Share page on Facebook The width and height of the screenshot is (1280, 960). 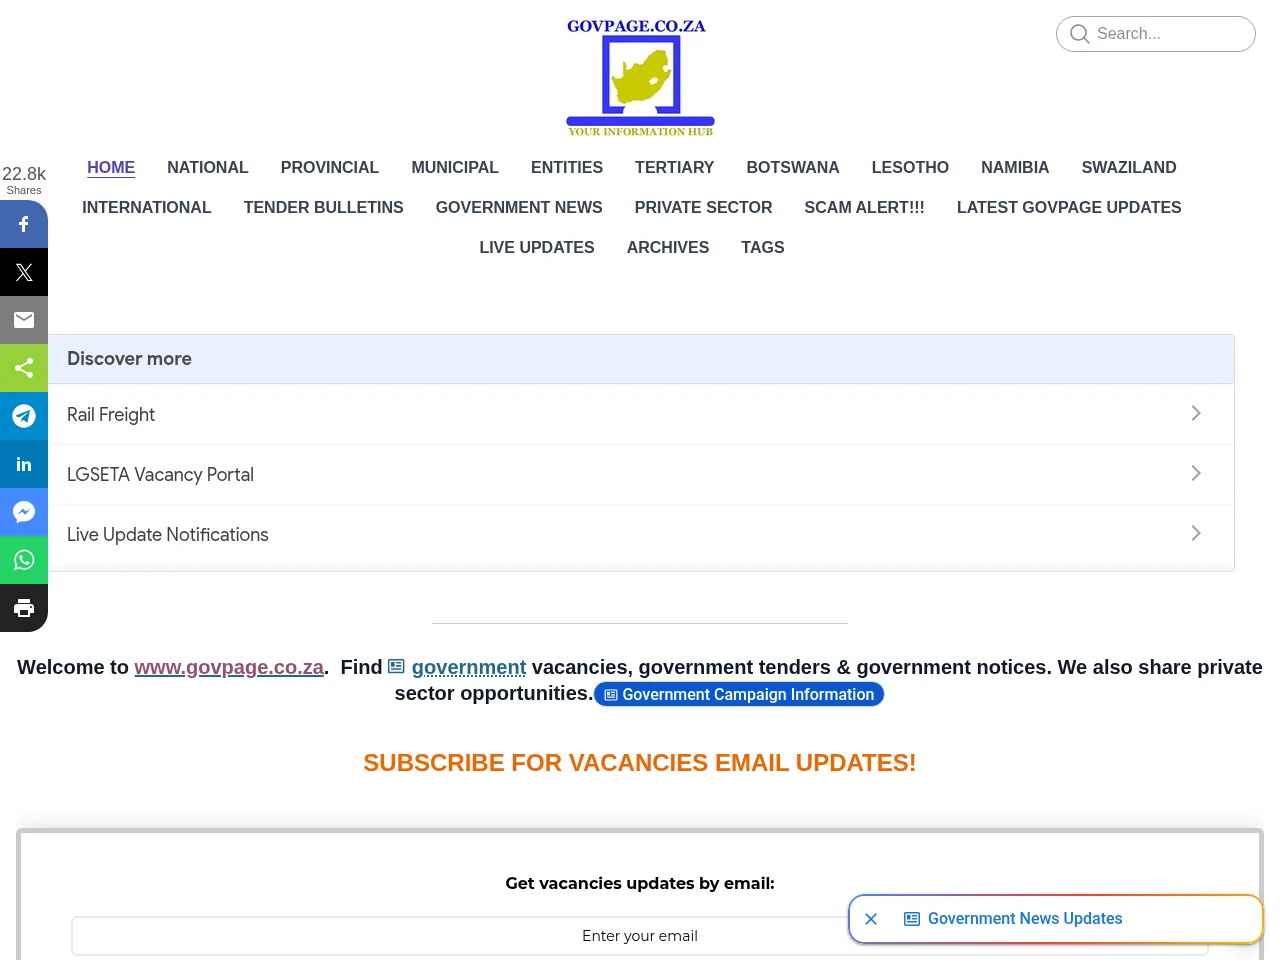coord(24,224)
